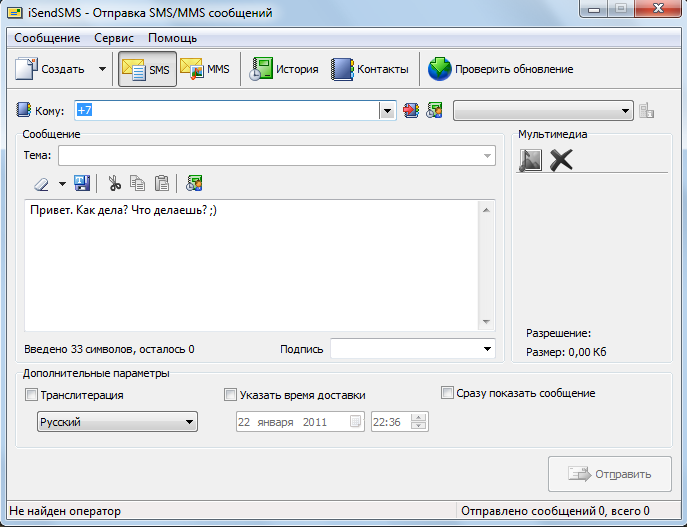
Task: Click Проверить обновление to check updates
Action: [501, 69]
